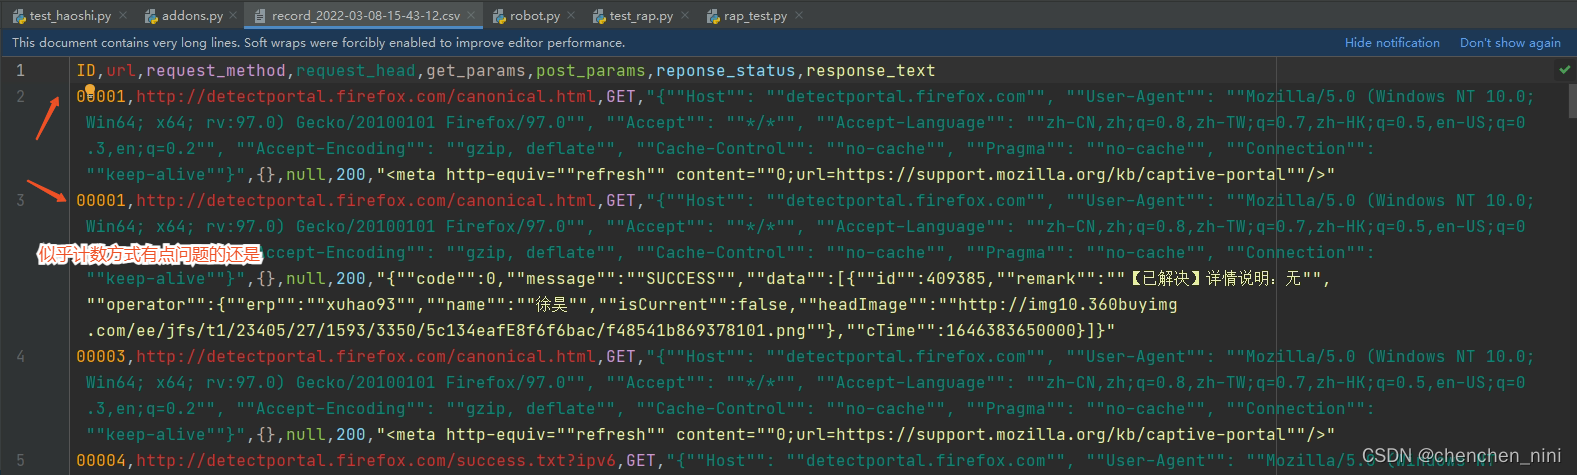The image size is (1577, 475).
Task: Close the record csv file tab
Action: point(472,16)
